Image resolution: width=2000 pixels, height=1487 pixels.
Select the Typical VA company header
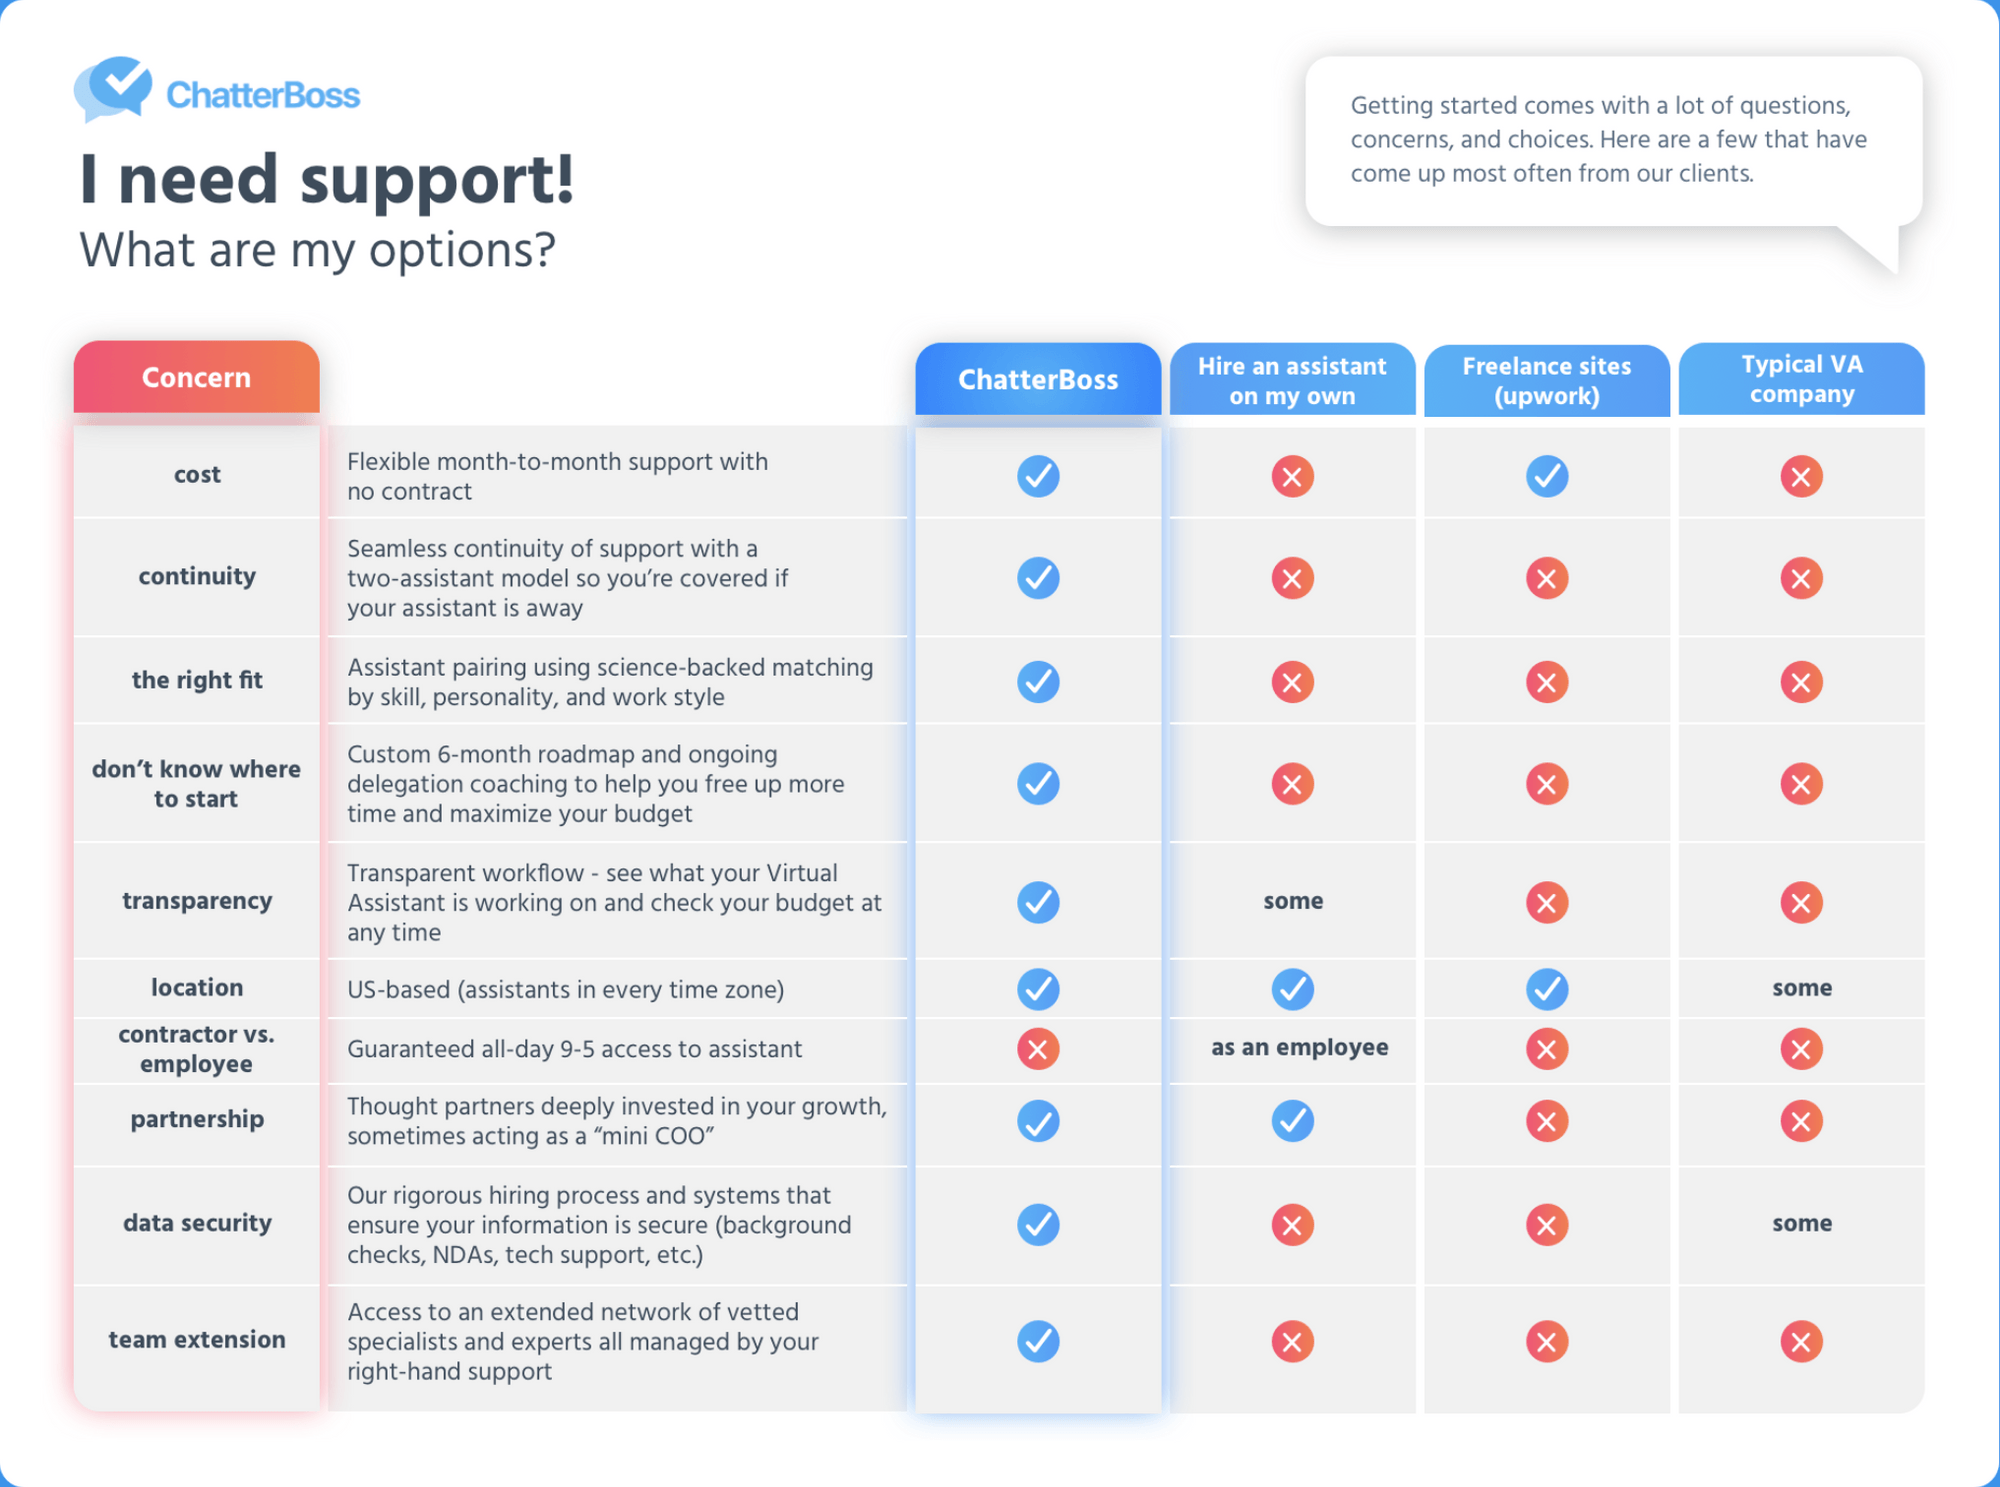[1801, 379]
